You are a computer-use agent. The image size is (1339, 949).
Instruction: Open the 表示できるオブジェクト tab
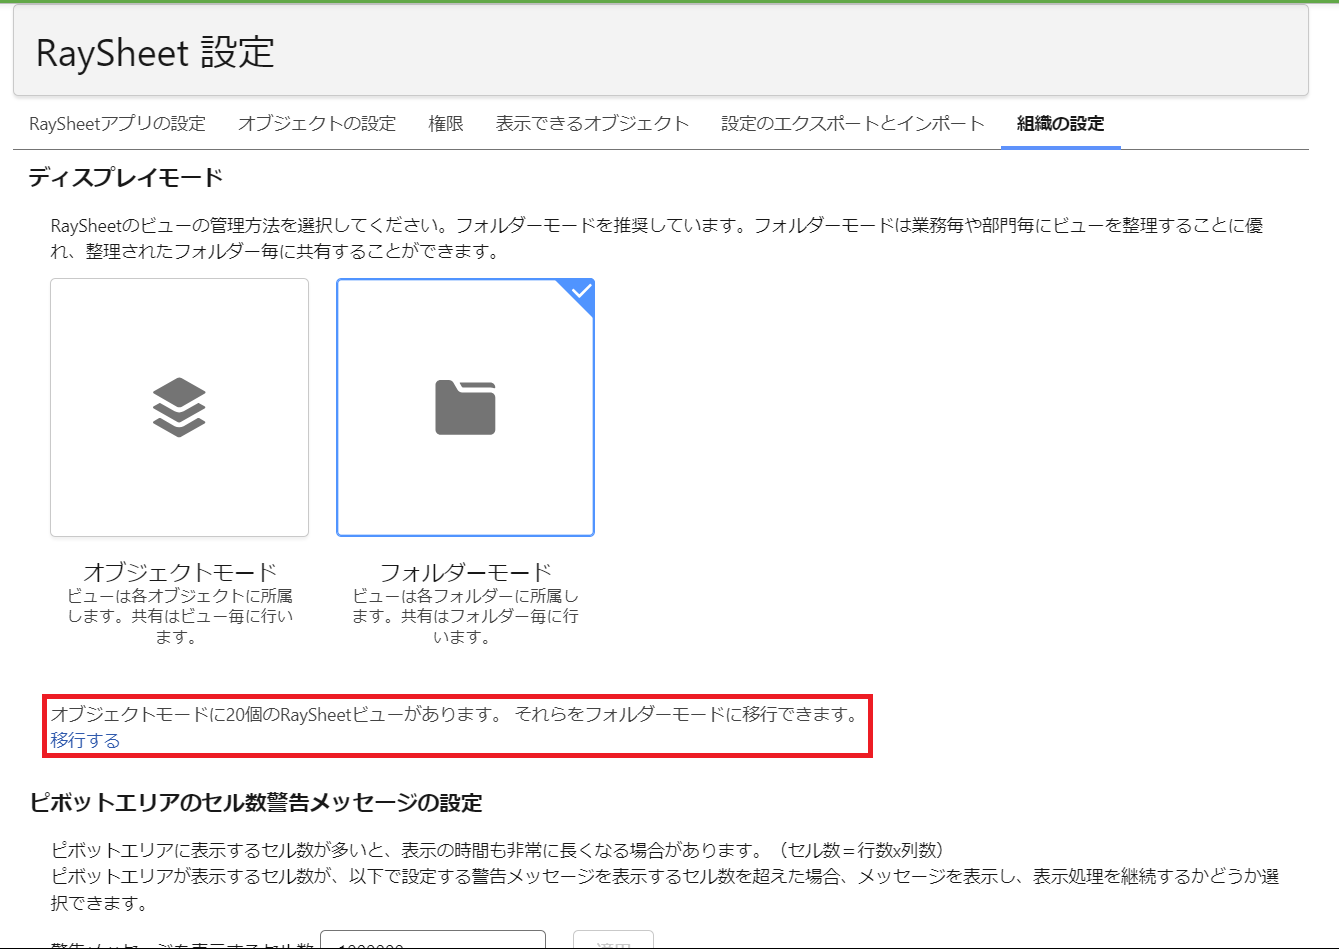pos(593,124)
